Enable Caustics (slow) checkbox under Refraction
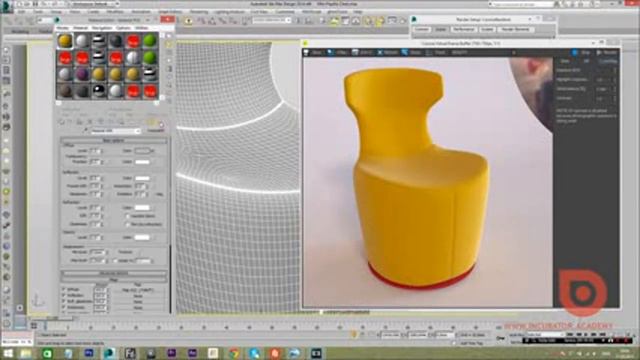This screenshot has width=640, height=360. 127,216
